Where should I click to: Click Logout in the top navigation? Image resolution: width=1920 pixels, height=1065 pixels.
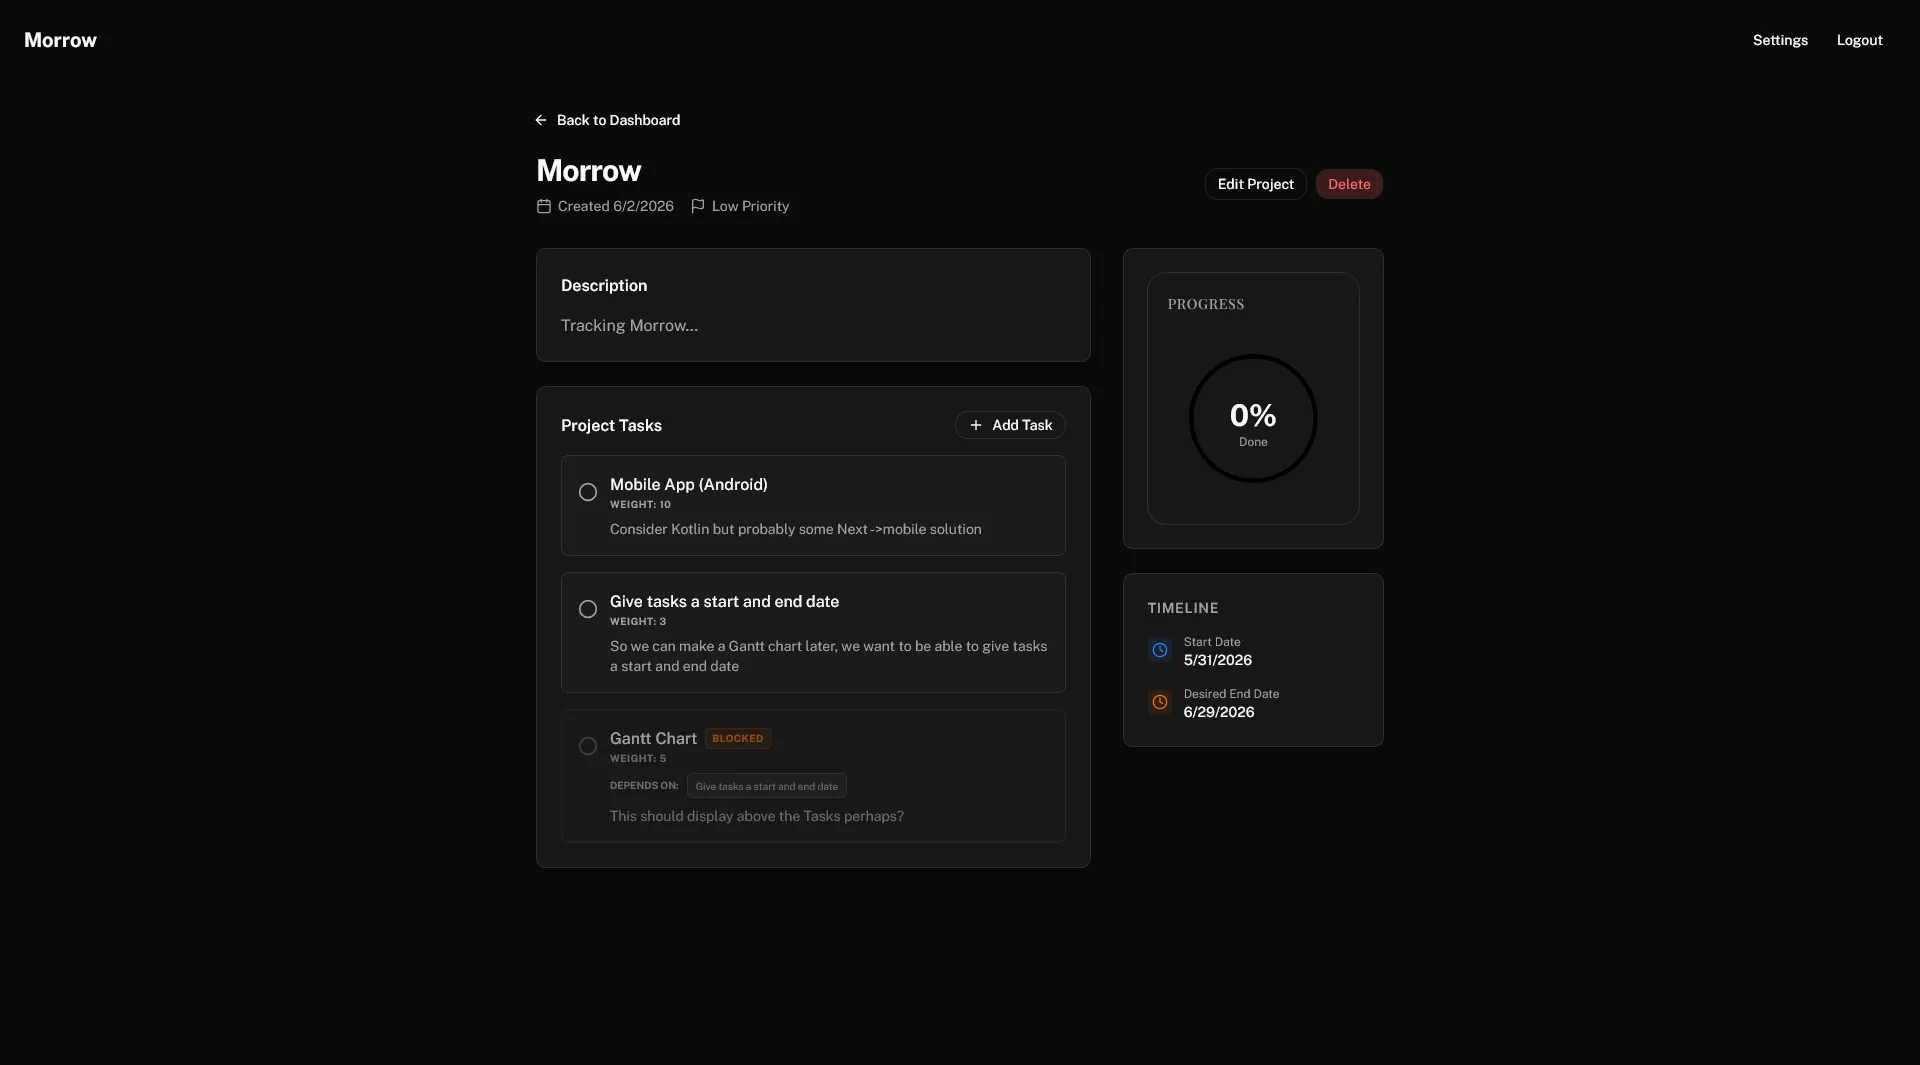(1859, 40)
